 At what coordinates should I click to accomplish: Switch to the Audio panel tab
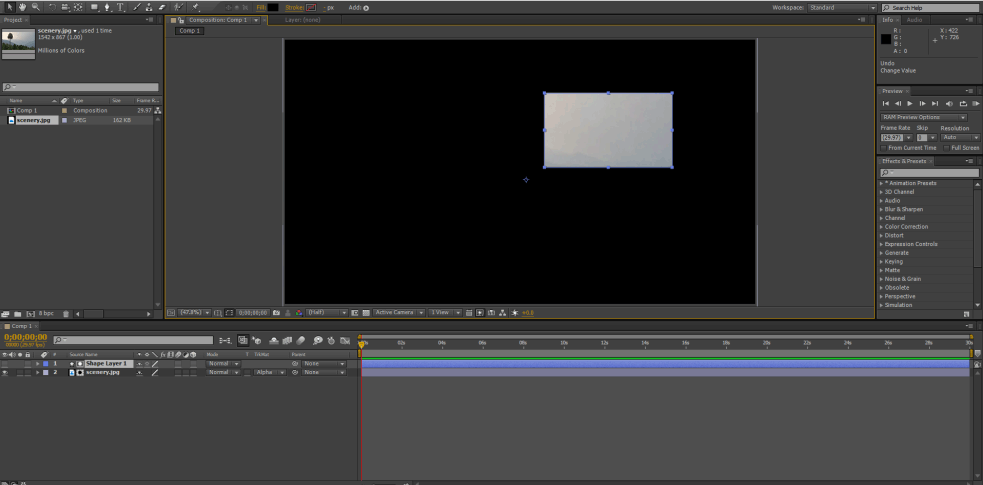[915, 20]
